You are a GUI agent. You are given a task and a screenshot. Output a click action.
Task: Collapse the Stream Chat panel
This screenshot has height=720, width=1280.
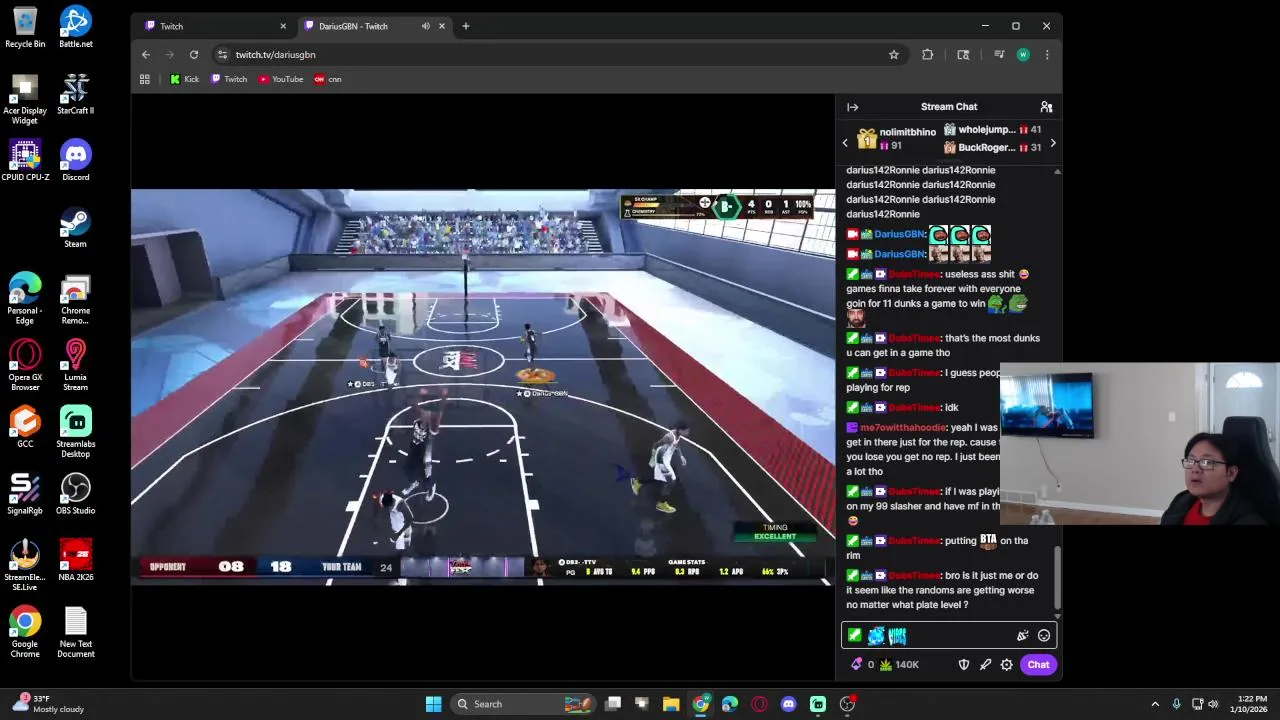pos(852,107)
